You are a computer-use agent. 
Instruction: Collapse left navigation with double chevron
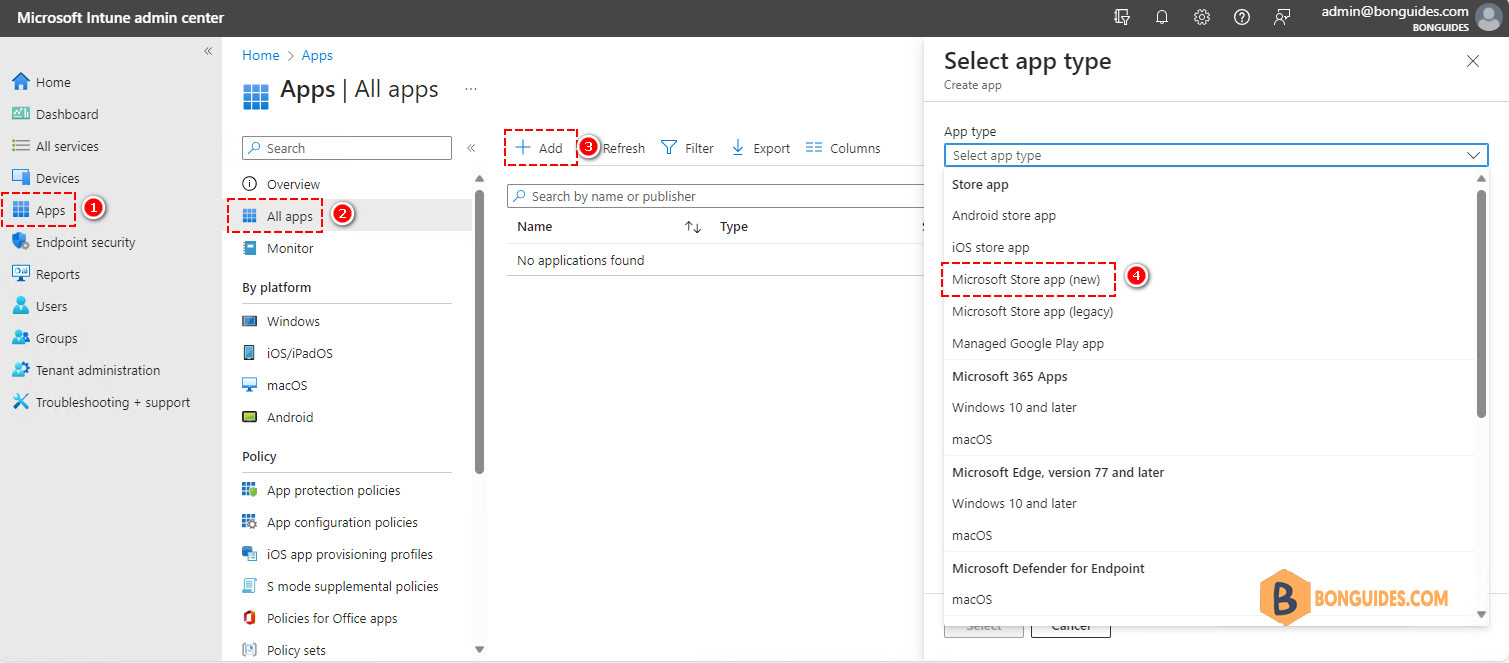[208, 51]
